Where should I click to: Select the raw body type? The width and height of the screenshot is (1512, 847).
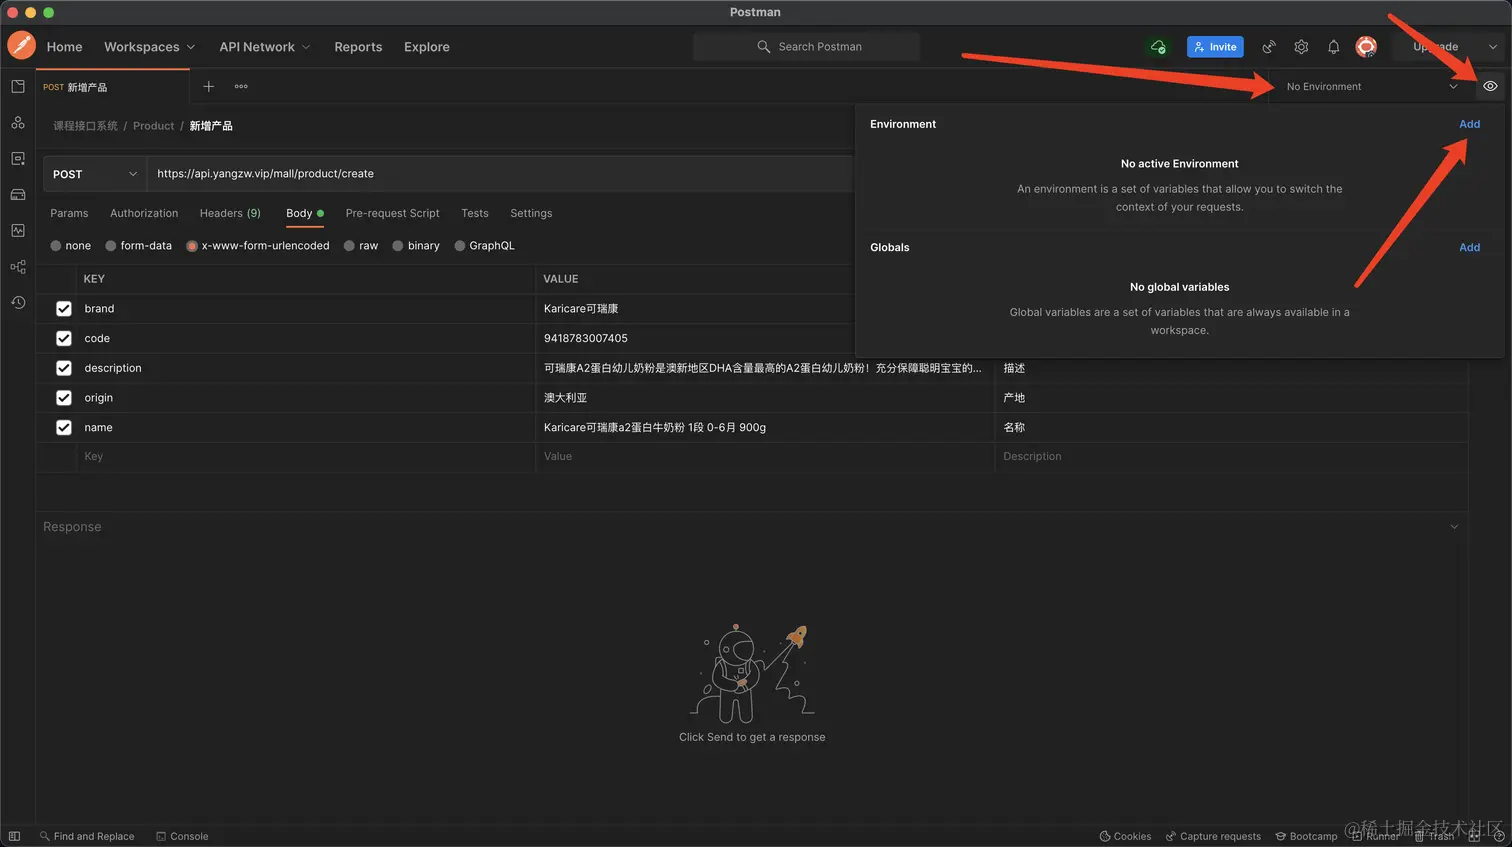click(360, 246)
